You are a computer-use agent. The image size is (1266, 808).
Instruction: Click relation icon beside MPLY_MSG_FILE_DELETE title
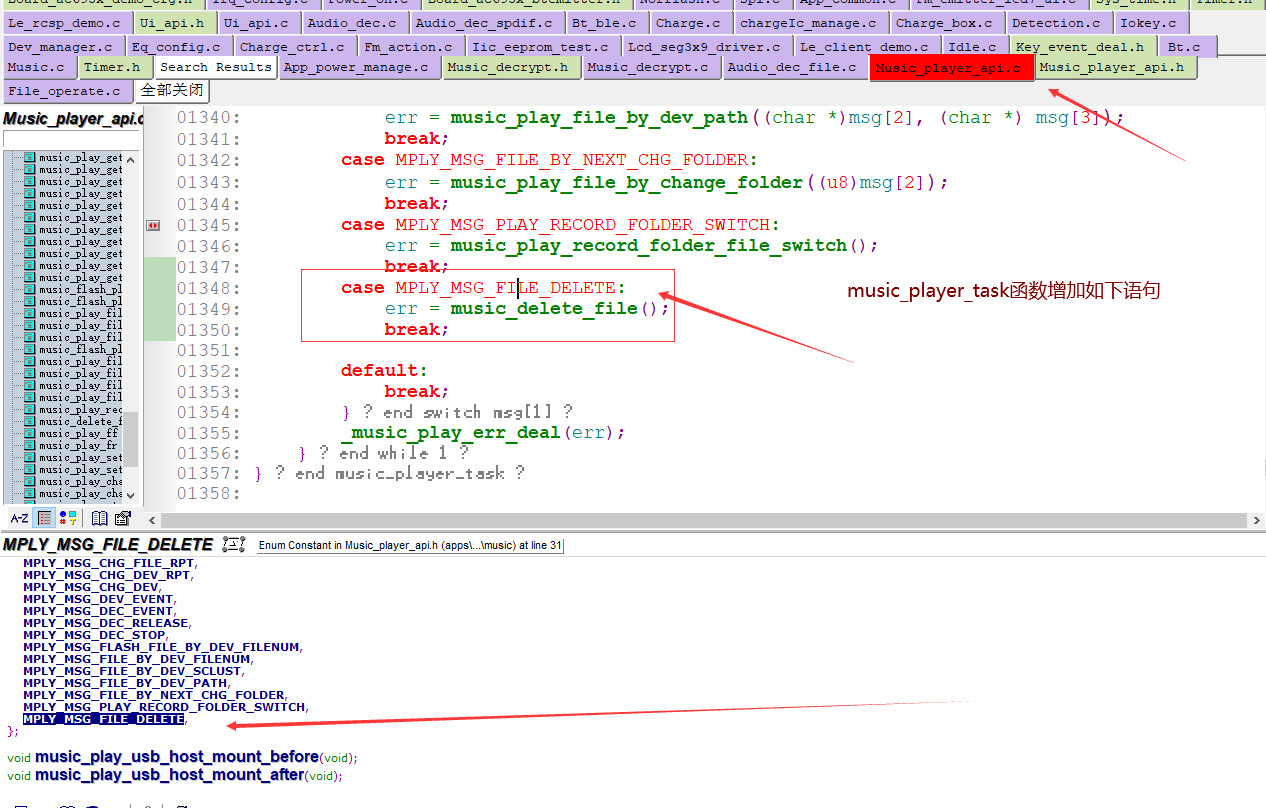click(x=234, y=545)
